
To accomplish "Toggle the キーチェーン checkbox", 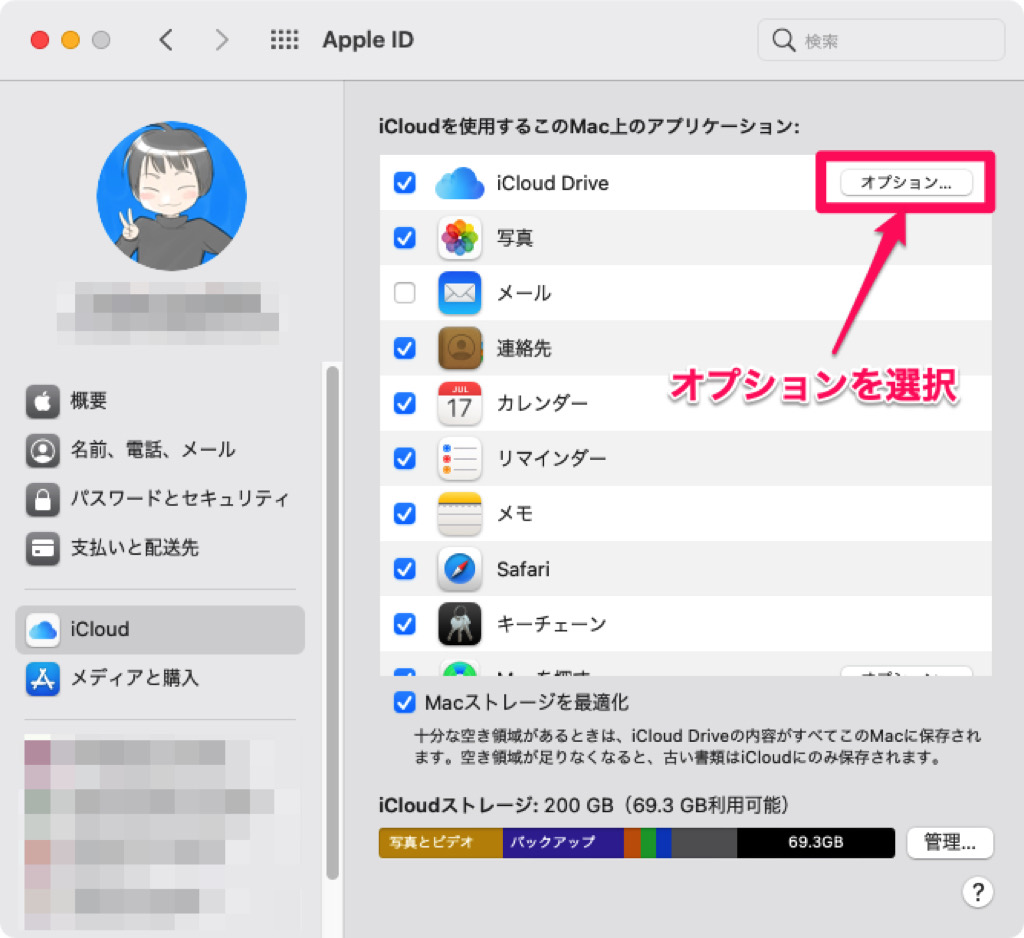I will (405, 624).
